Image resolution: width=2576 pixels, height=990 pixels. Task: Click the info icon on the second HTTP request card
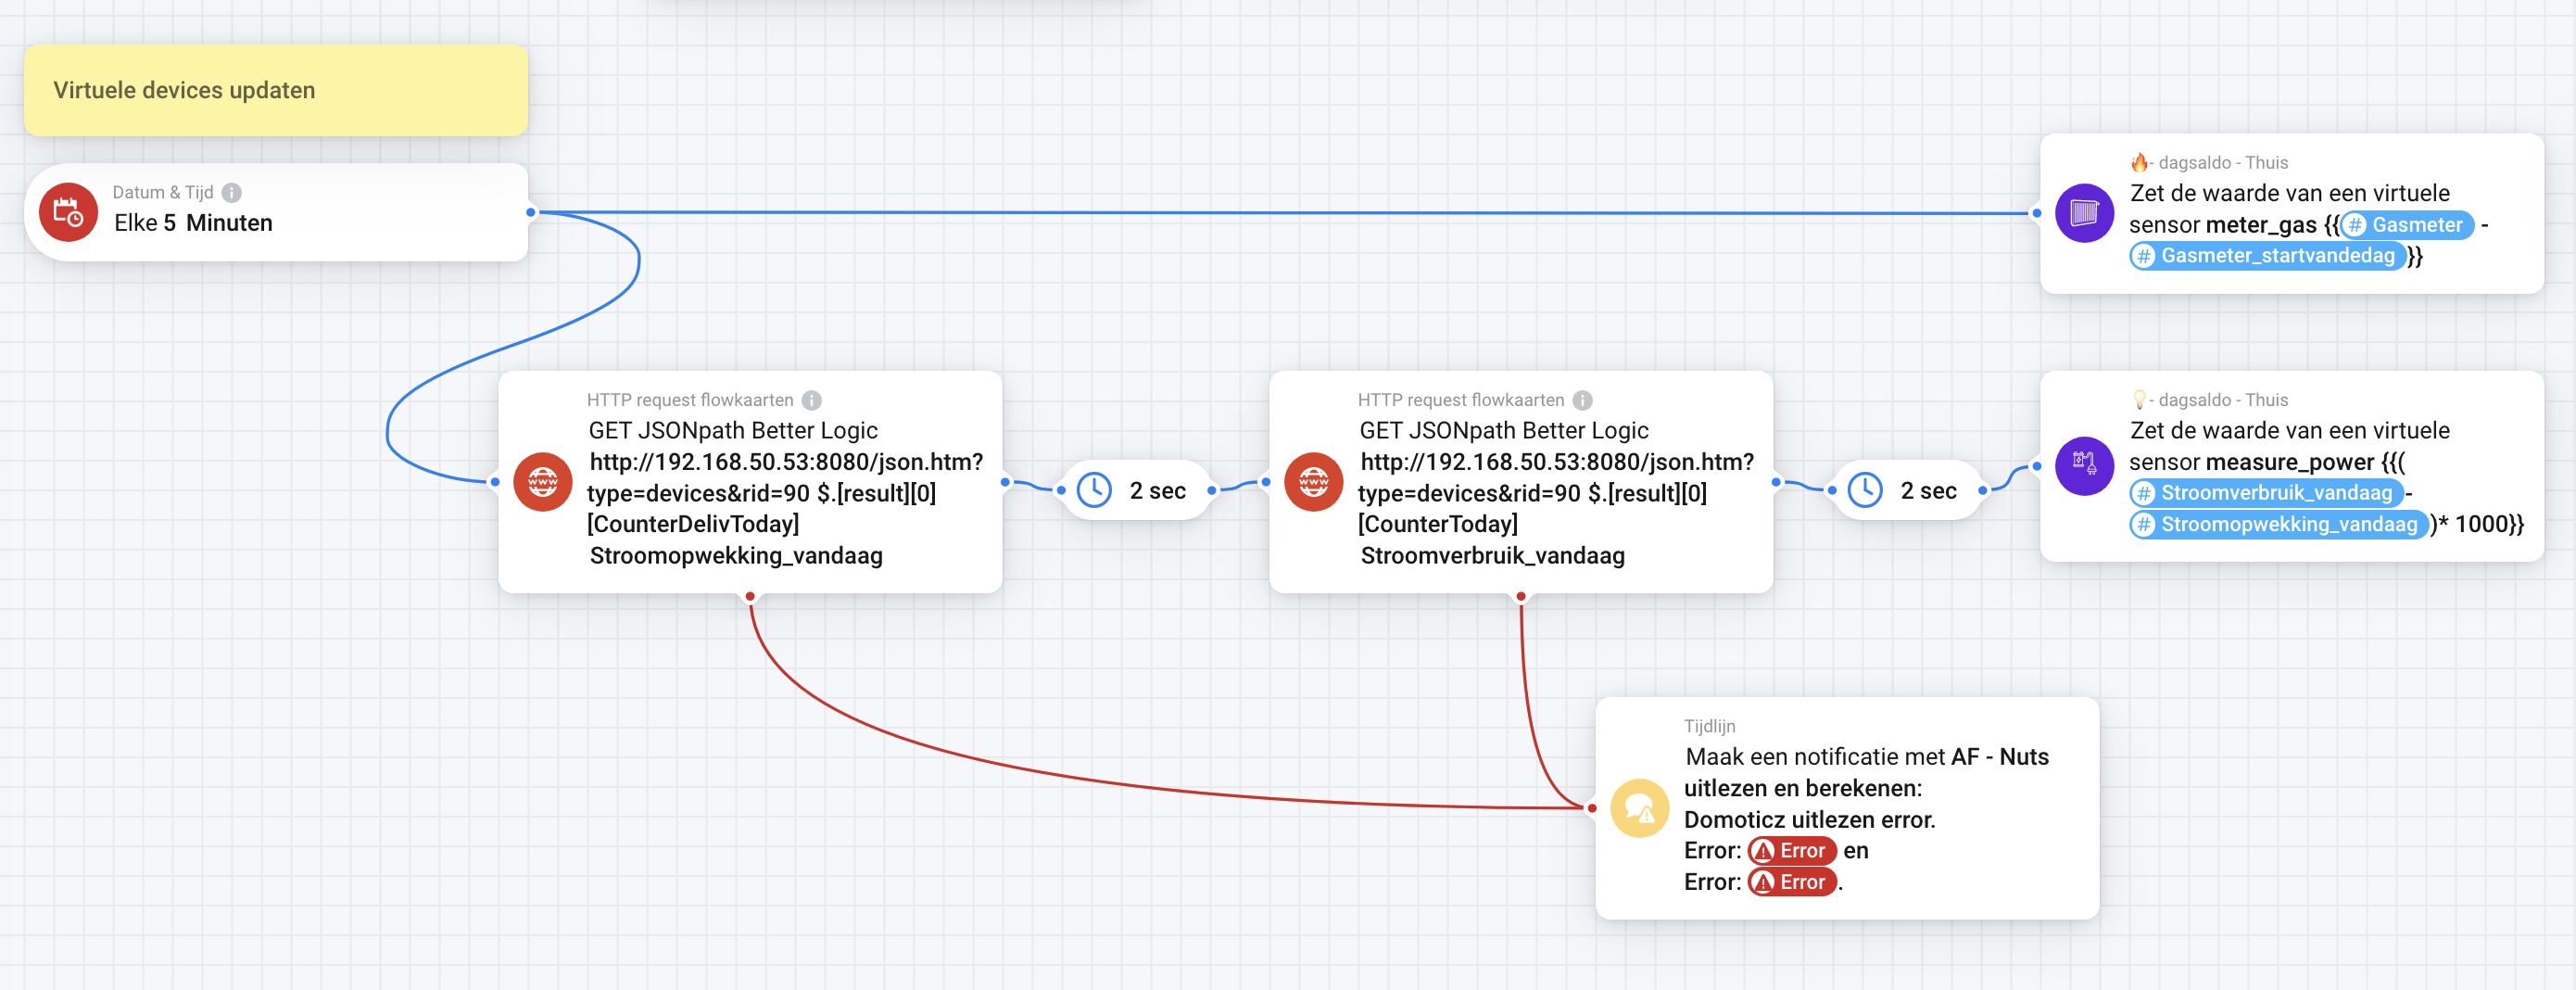[1583, 400]
